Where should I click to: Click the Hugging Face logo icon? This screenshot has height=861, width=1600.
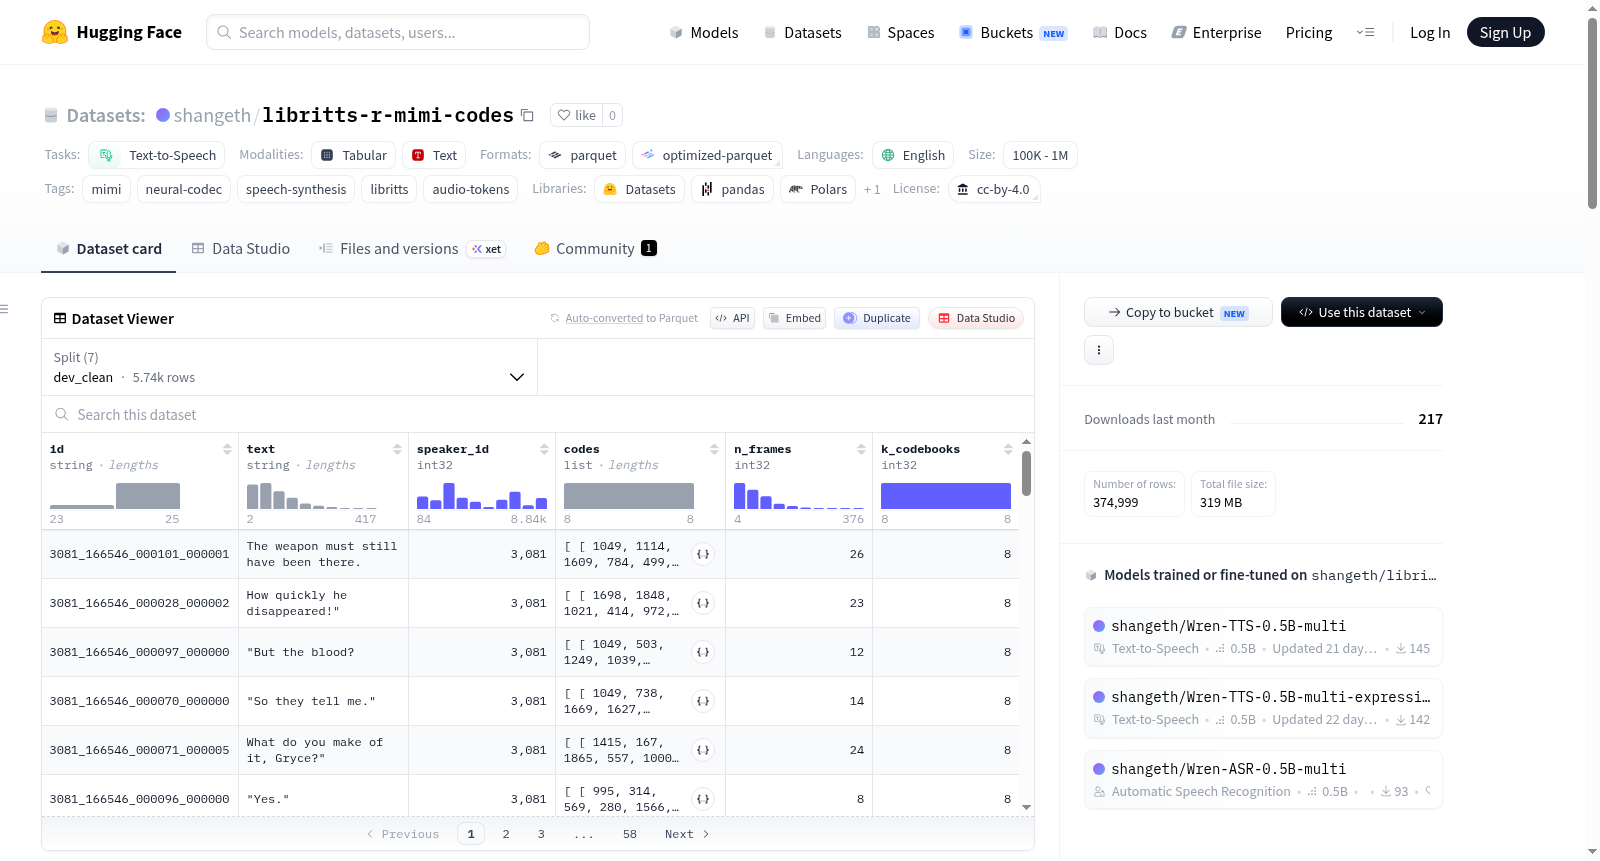coord(55,32)
